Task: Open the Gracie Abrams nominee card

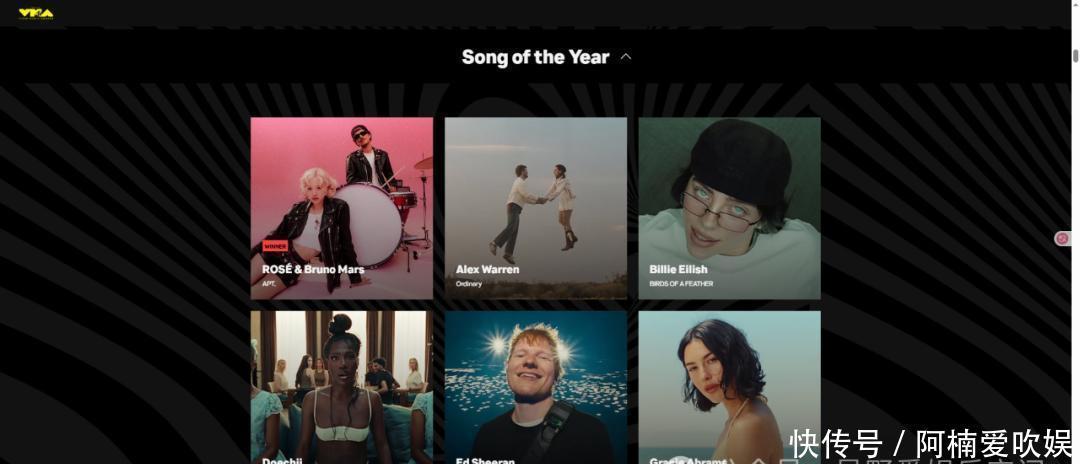Action: (729, 388)
